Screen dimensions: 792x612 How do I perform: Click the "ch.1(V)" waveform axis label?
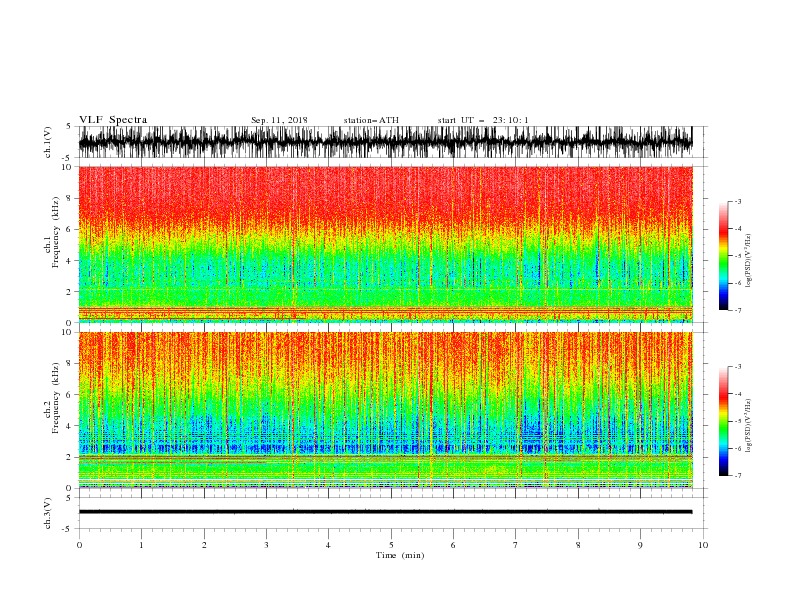coord(47,142)
